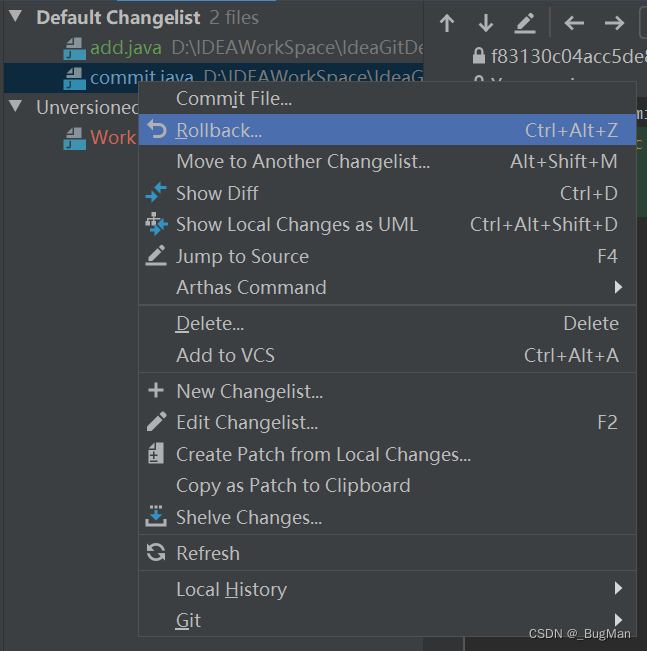Choose New Changelist... entry

tap(387, 392)
